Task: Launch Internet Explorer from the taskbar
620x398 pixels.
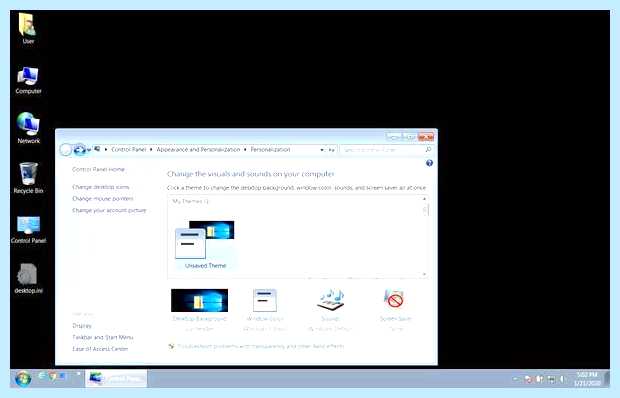Action: (42, 376)
